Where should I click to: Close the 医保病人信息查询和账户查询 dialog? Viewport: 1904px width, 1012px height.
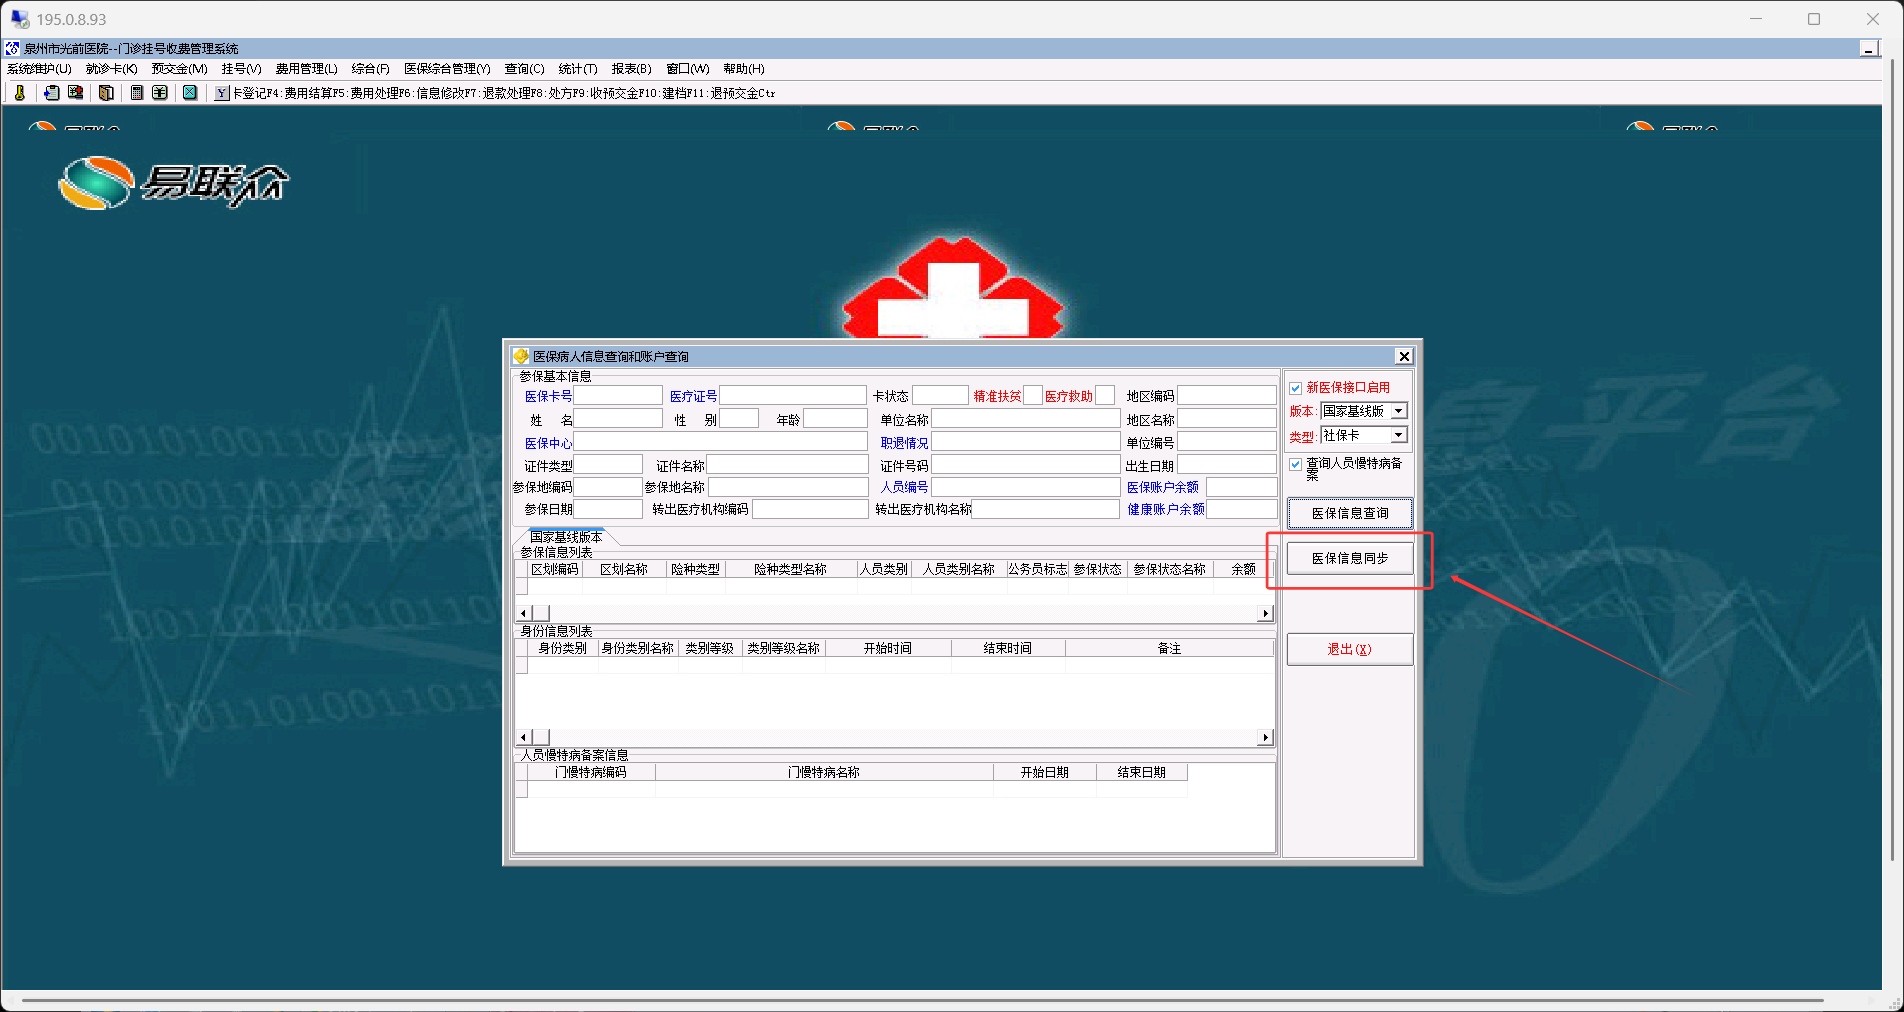tap(1404, 357)
